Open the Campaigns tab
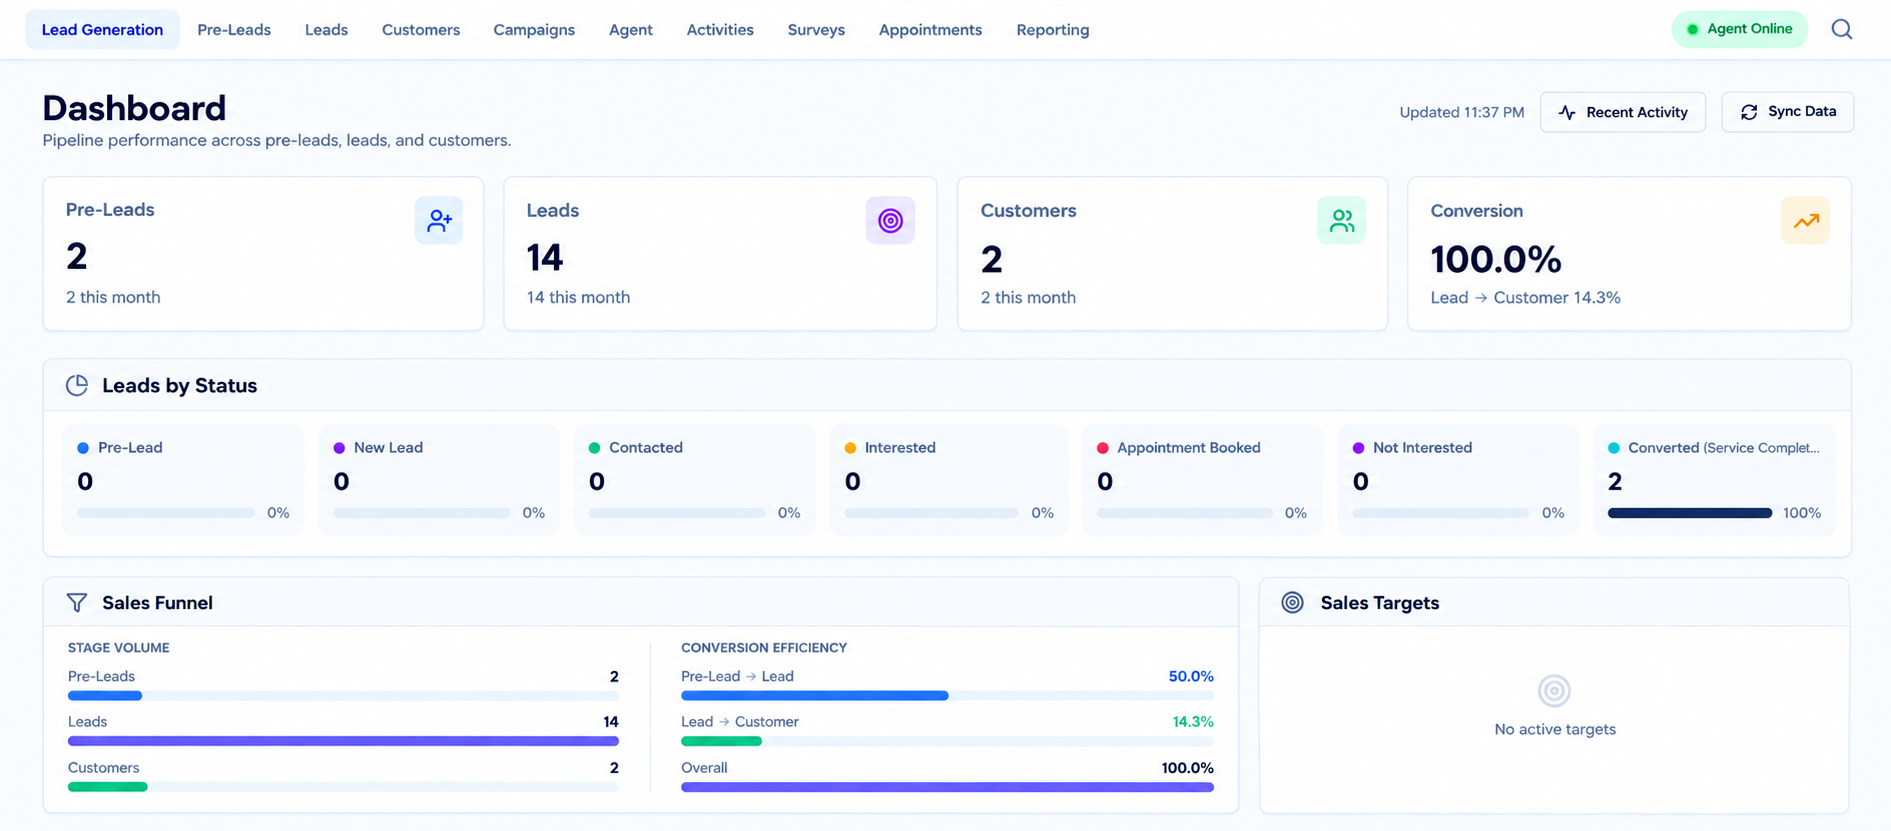The width and height of the screenshot is (1891, 831). point(534,30)
